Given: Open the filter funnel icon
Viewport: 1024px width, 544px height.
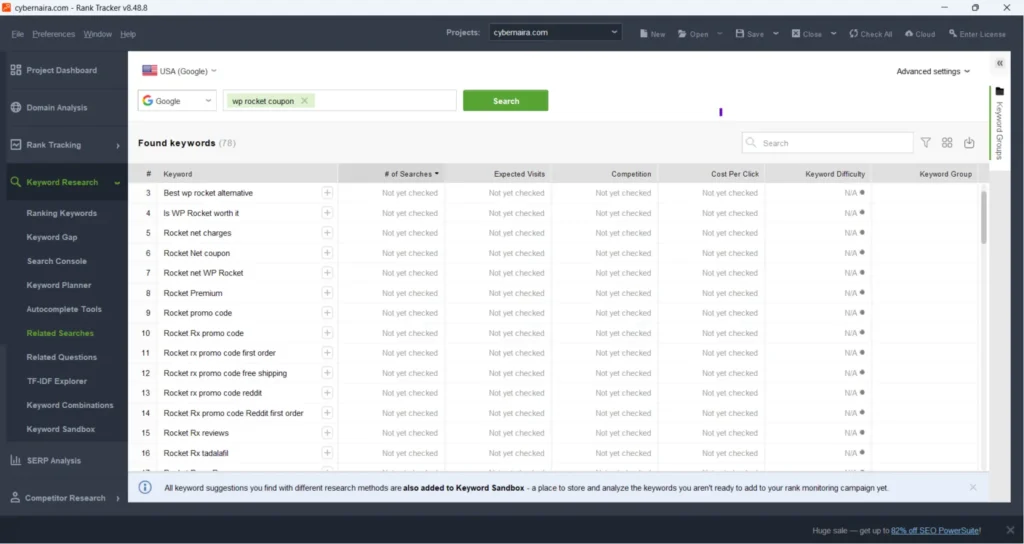Looking at the screenshot, I should (925, 142).
